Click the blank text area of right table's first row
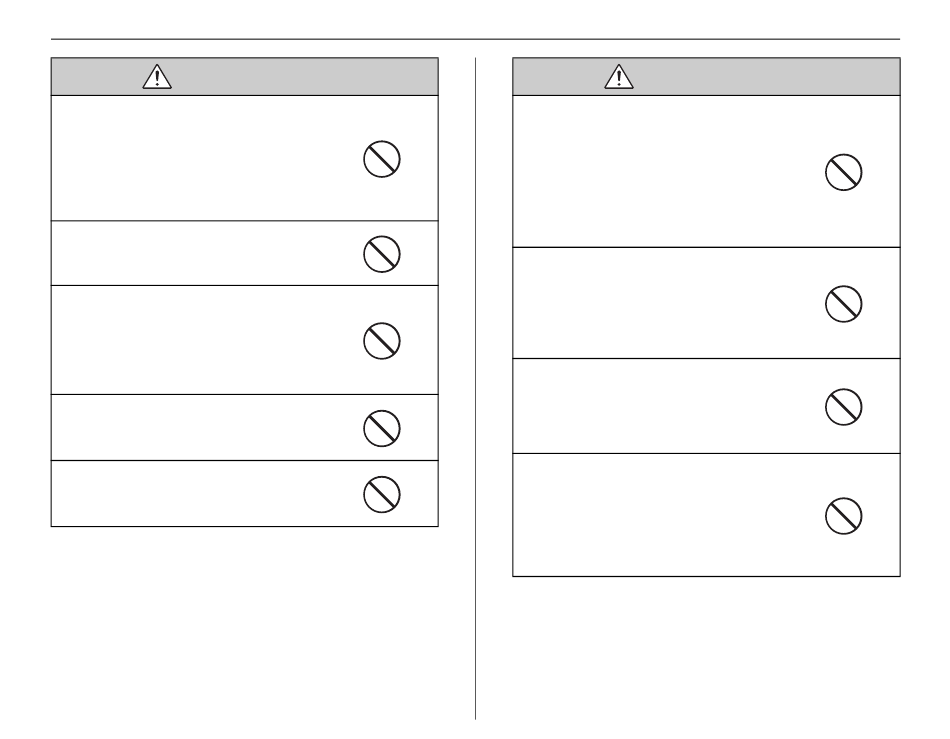Viewport: 950px width, 739px height. [x=665, y=171]
